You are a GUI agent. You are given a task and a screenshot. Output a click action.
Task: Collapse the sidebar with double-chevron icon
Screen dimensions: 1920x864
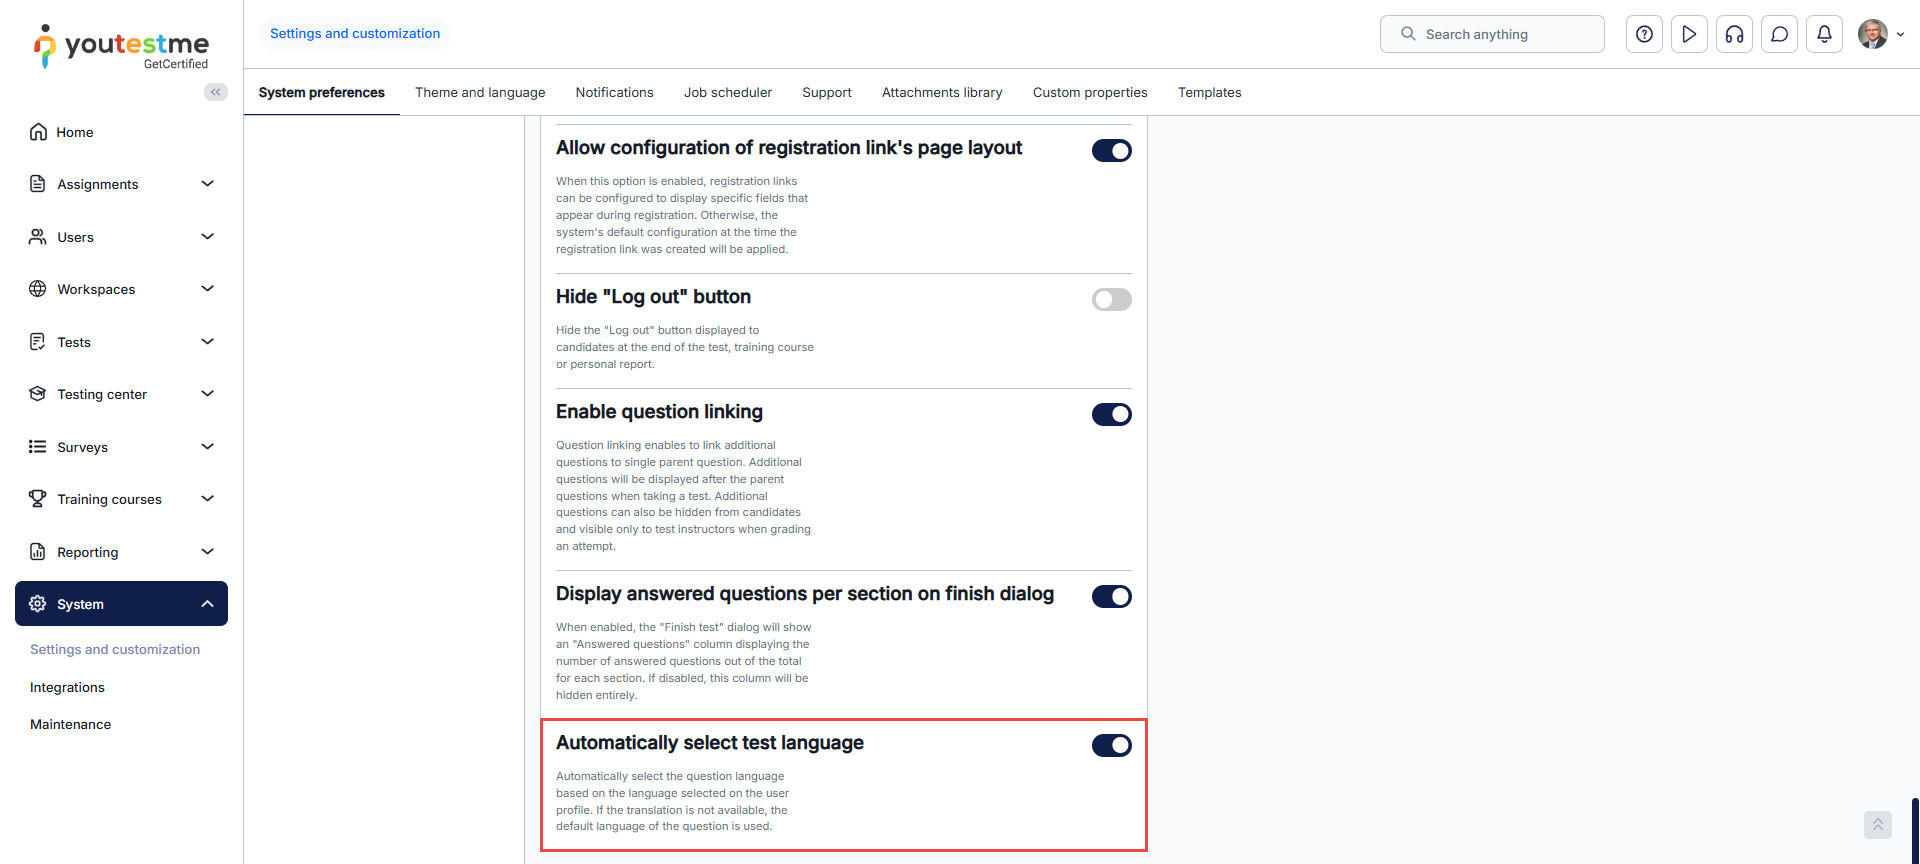click(215, 92)
